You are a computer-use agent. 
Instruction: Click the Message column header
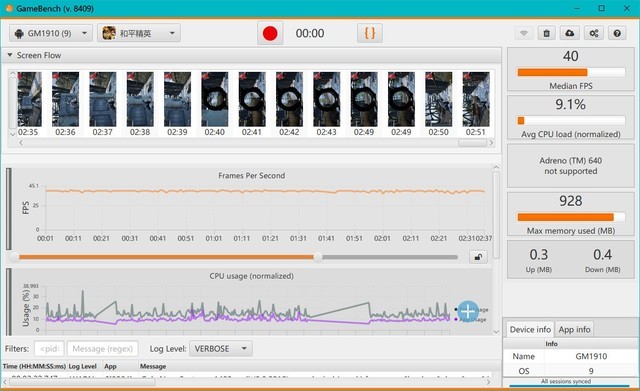point(153,367)
